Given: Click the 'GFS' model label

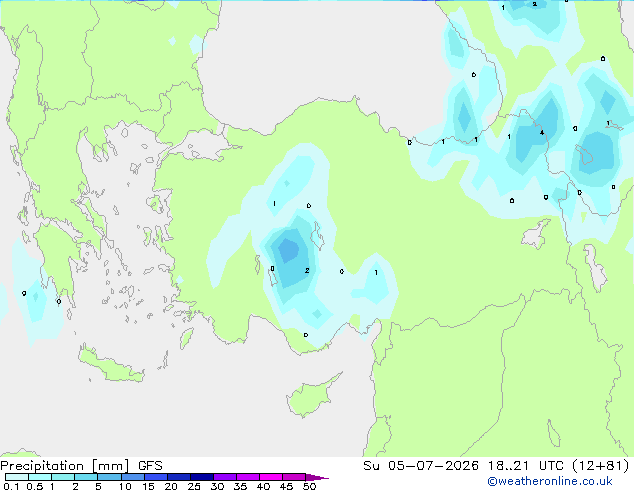Looking at the screenshot, I should [x=150, y=466].
